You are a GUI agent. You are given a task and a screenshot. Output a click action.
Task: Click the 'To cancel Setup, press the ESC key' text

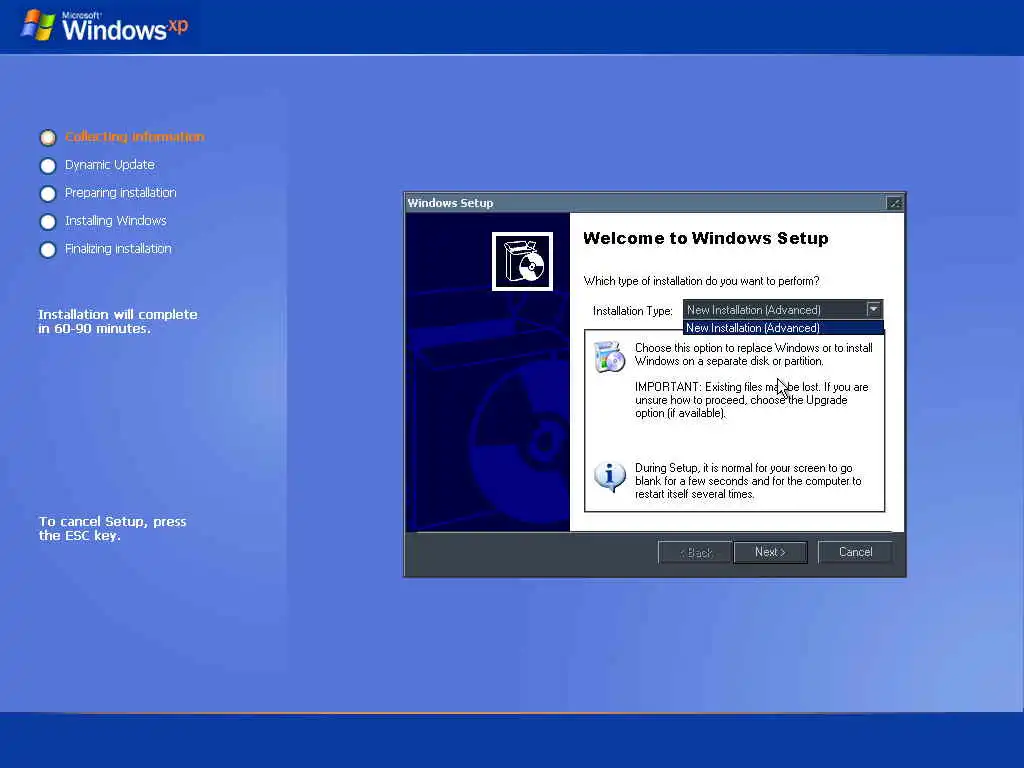pyautogui.click(x=112, y=528)
